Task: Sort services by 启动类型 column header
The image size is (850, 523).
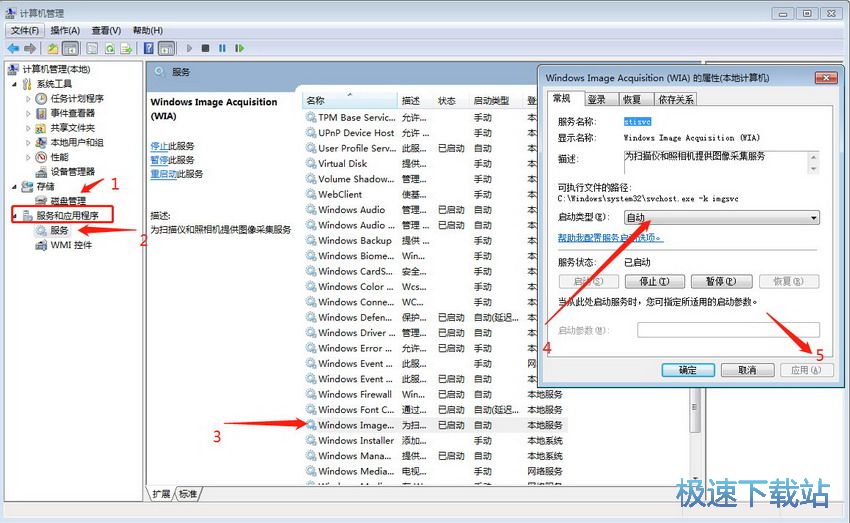Action: [495, 100]
